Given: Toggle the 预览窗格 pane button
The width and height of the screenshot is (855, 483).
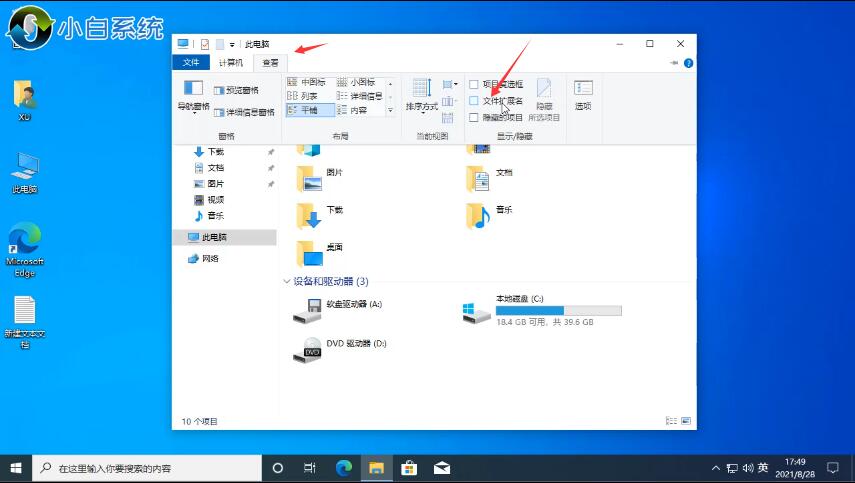Looking at the screenshot, I should coord(236,90).
